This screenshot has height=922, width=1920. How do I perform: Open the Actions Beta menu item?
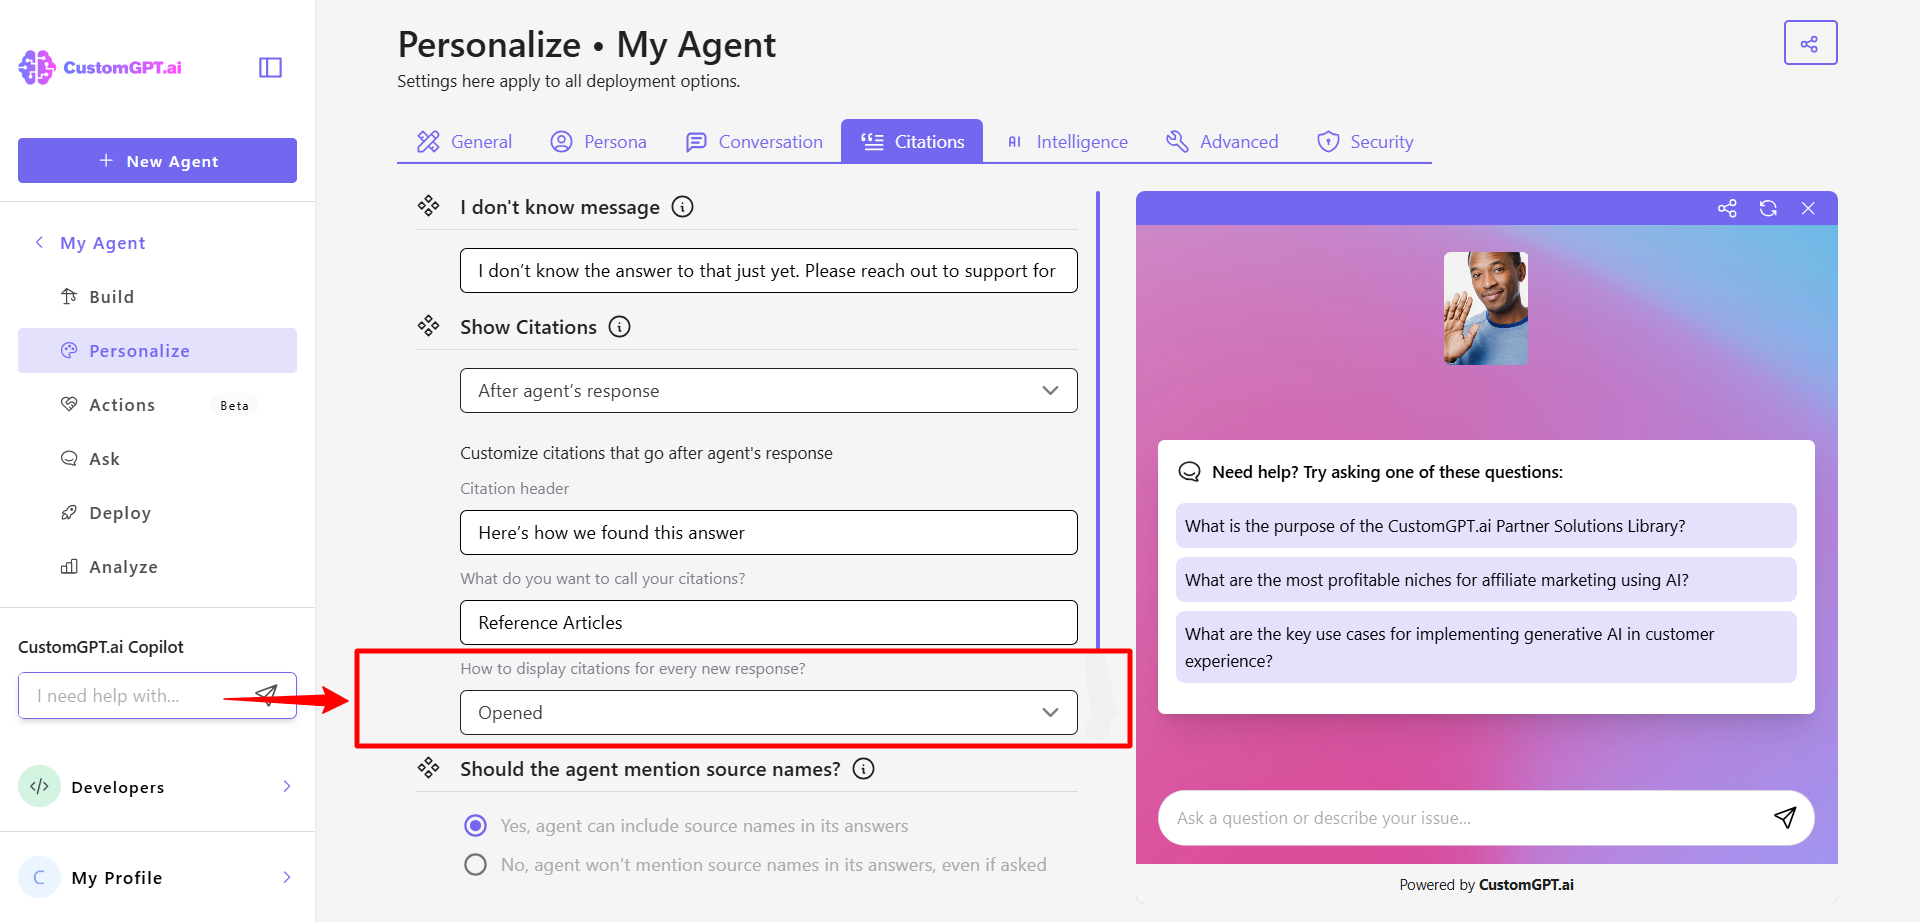(x=157, y=404)
